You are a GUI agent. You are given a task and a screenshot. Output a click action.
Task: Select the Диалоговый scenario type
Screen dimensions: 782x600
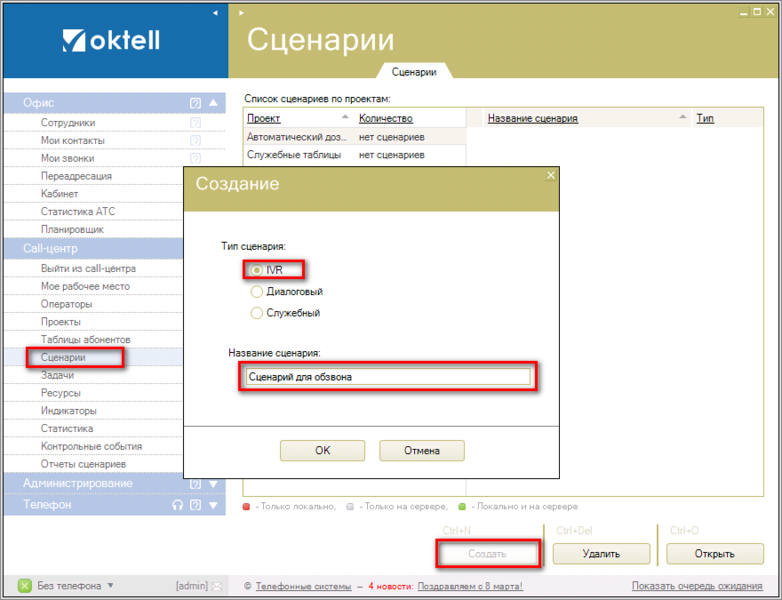[256, 291]
